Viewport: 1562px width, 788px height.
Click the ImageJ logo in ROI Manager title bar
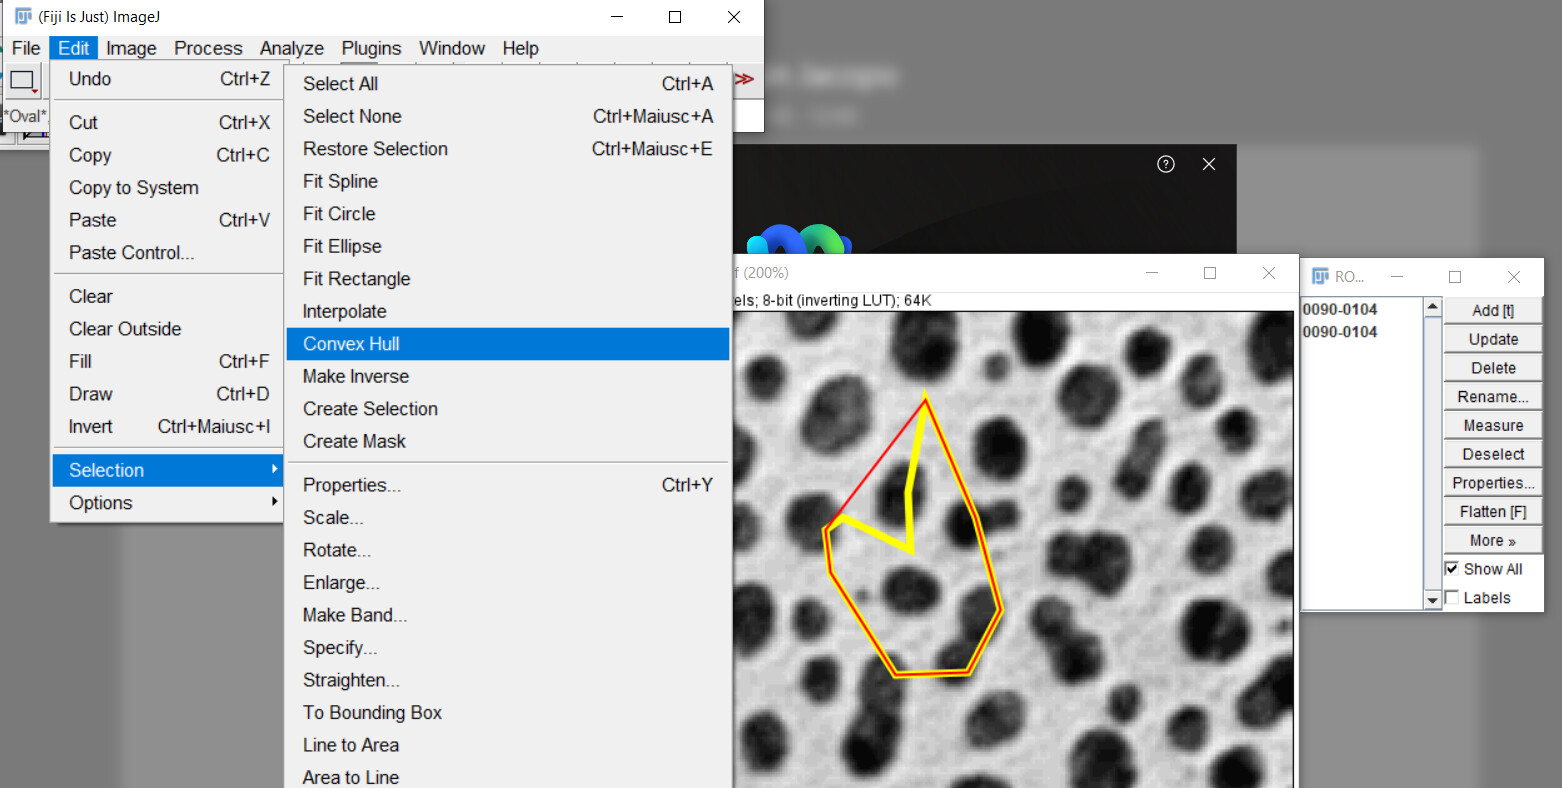coord(1318,276)
